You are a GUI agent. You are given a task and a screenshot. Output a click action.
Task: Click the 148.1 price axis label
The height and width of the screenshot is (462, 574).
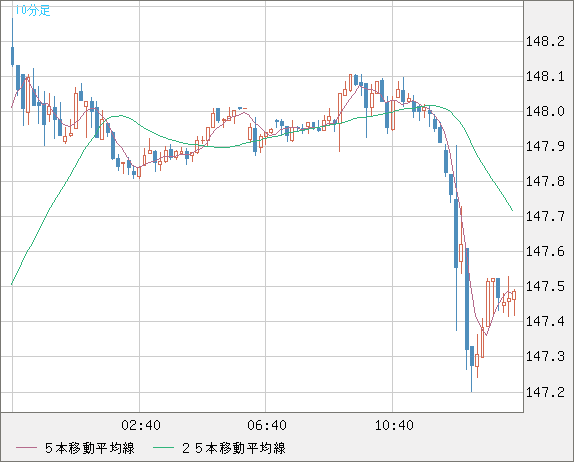(545, 77)
